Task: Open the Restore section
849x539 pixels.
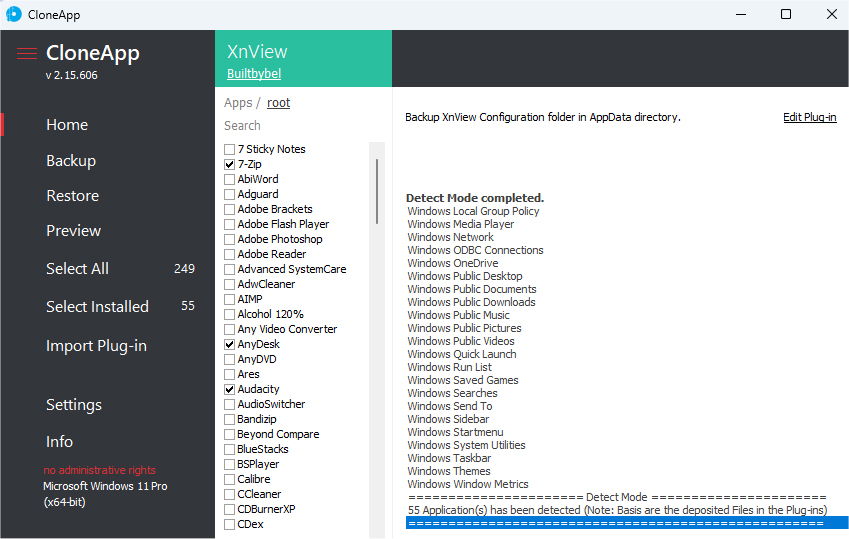Action: 73,196
